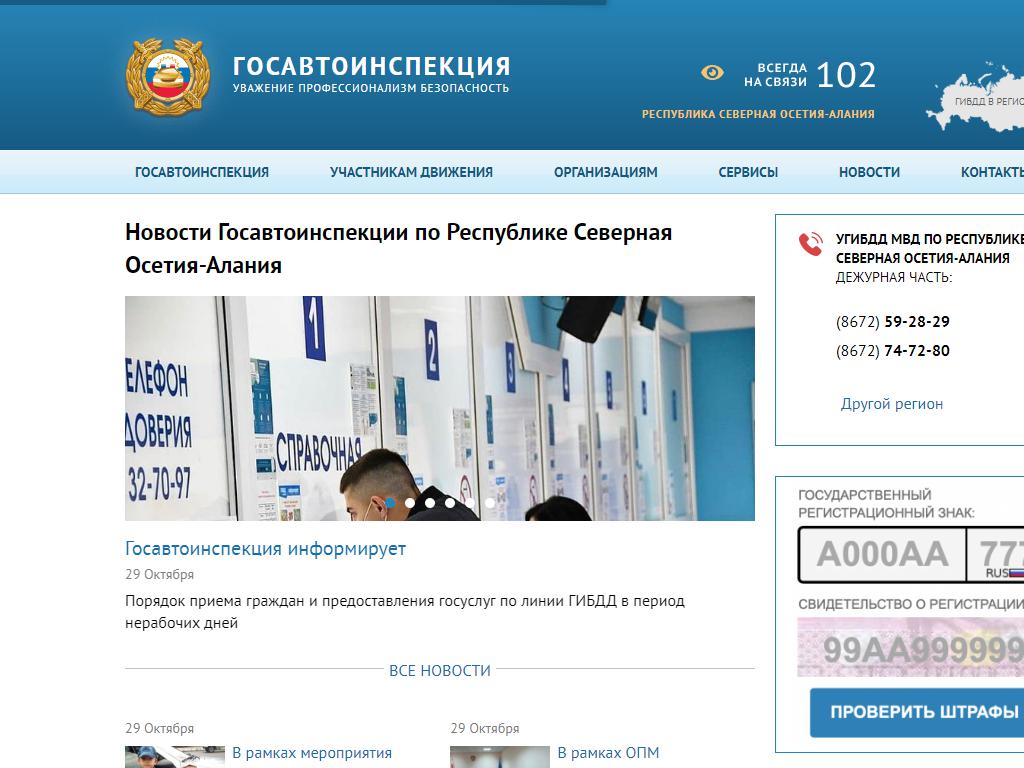Select the last carousel slide dot
Image resolution: width=1024 pixels, height=768 pixels.
point(490,503)
